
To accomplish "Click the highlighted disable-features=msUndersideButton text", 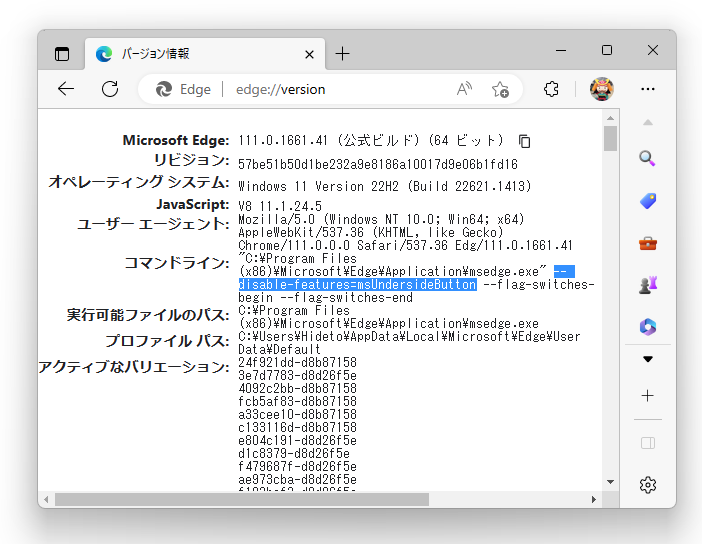I will point(357,284).
